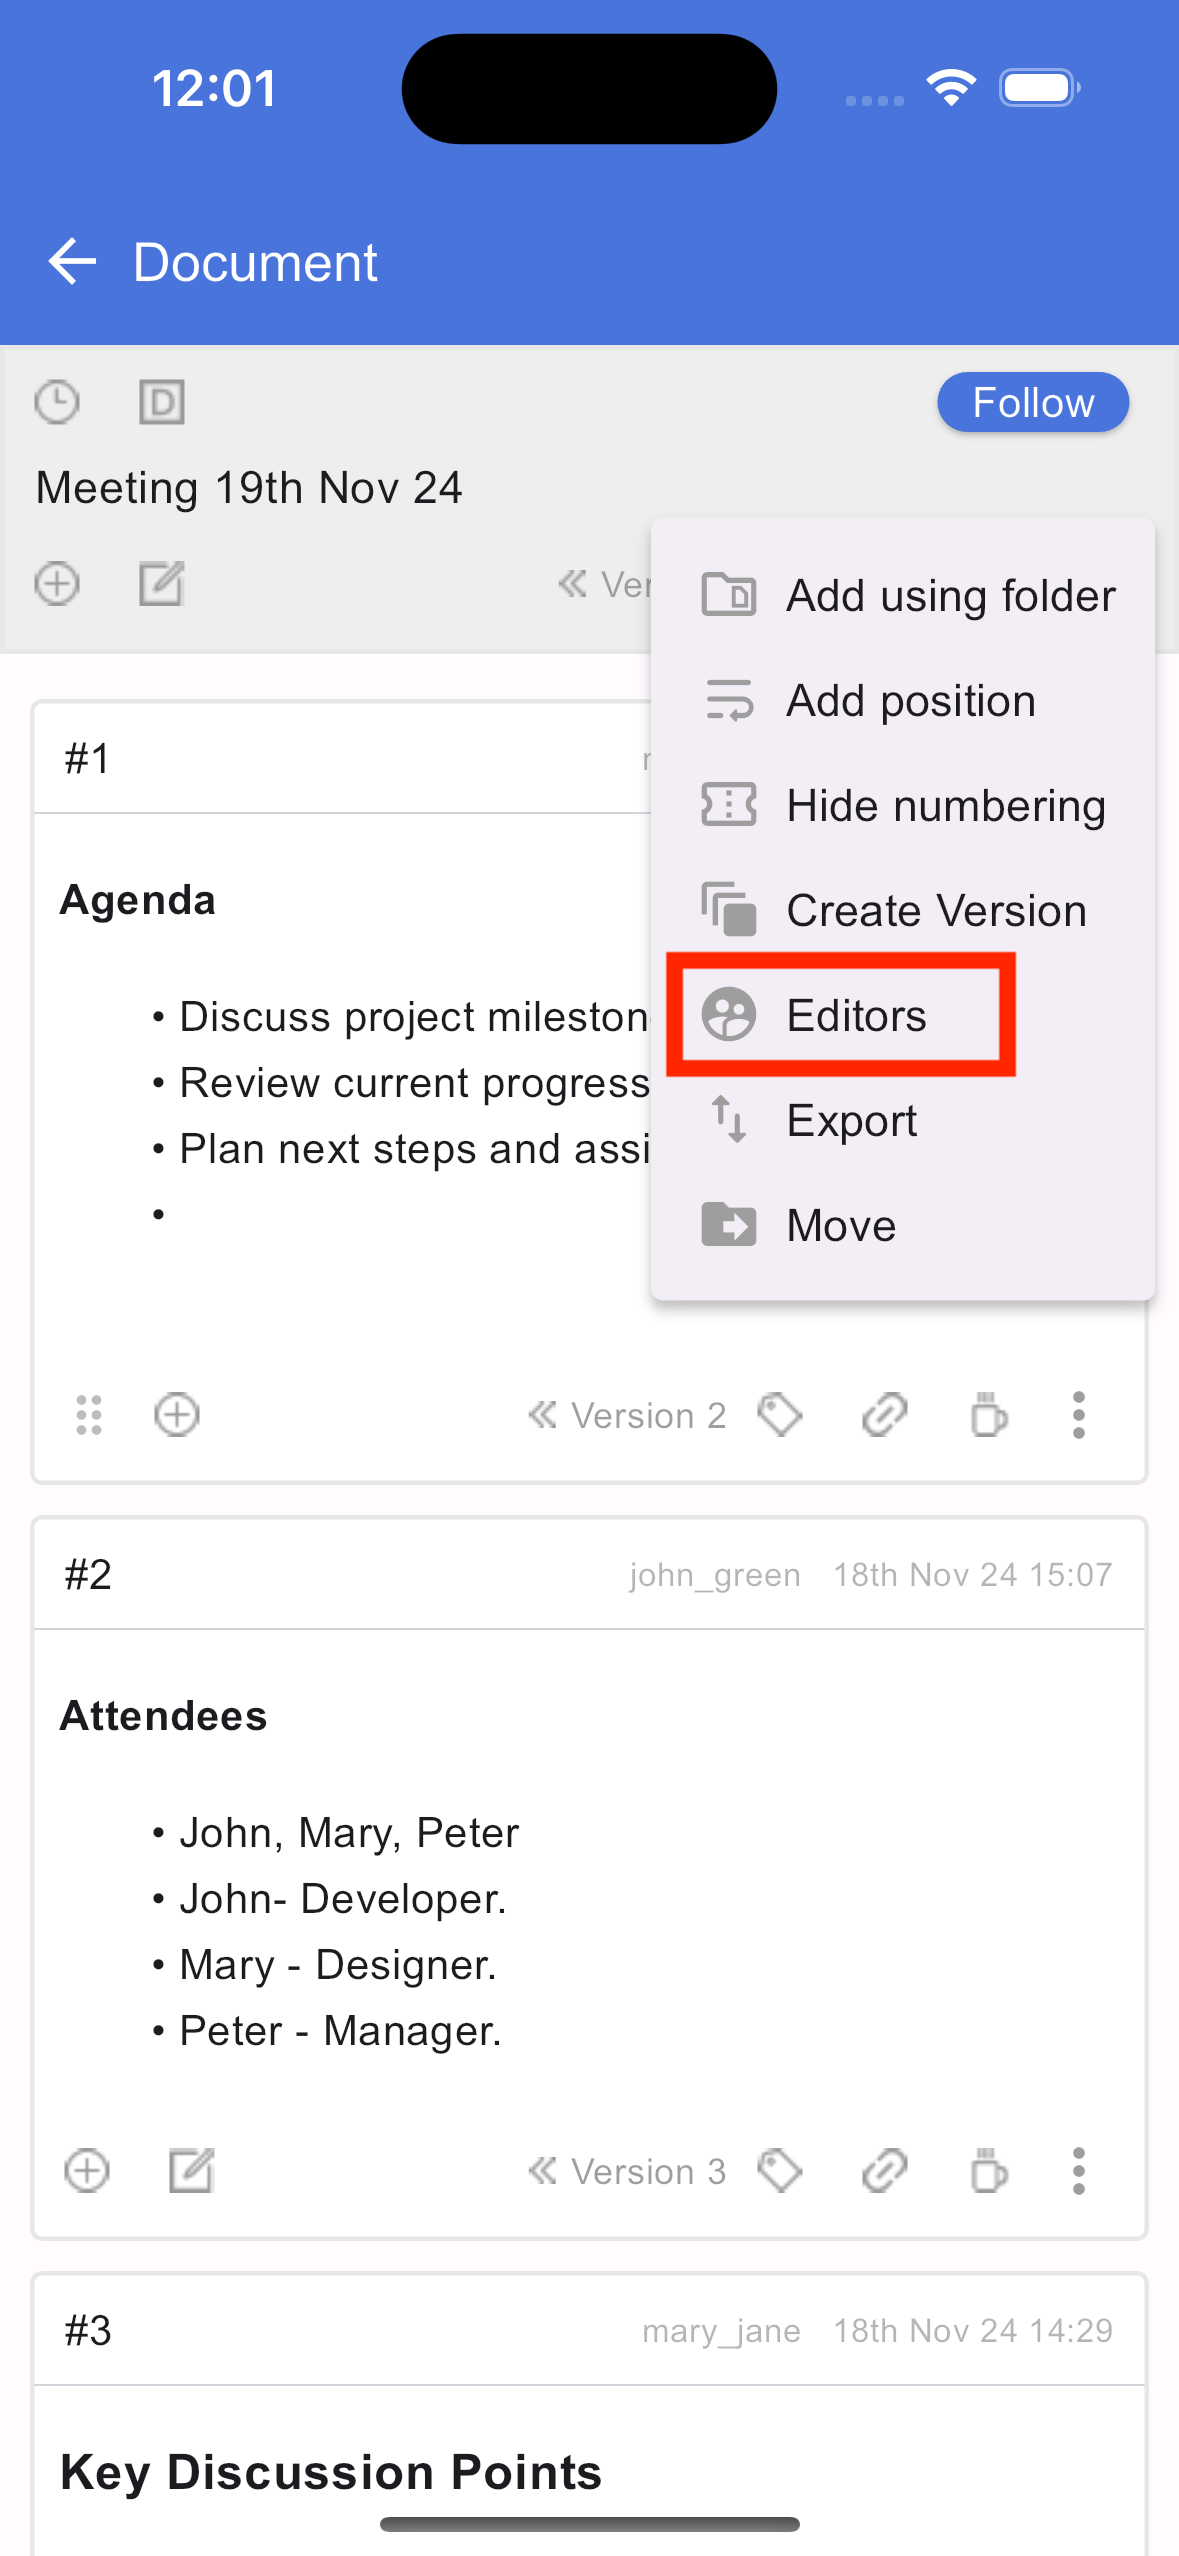Open the history clock icon

point(57,403)
